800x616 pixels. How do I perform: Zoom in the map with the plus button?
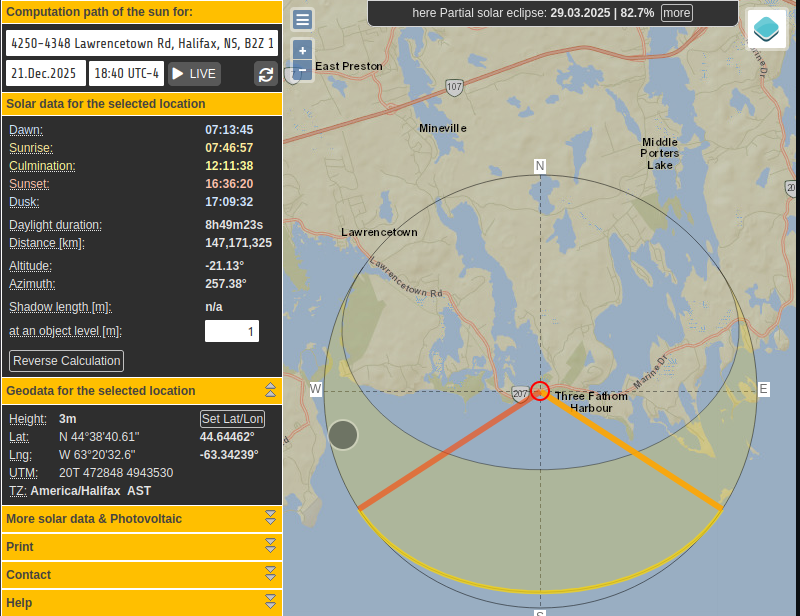302,51
